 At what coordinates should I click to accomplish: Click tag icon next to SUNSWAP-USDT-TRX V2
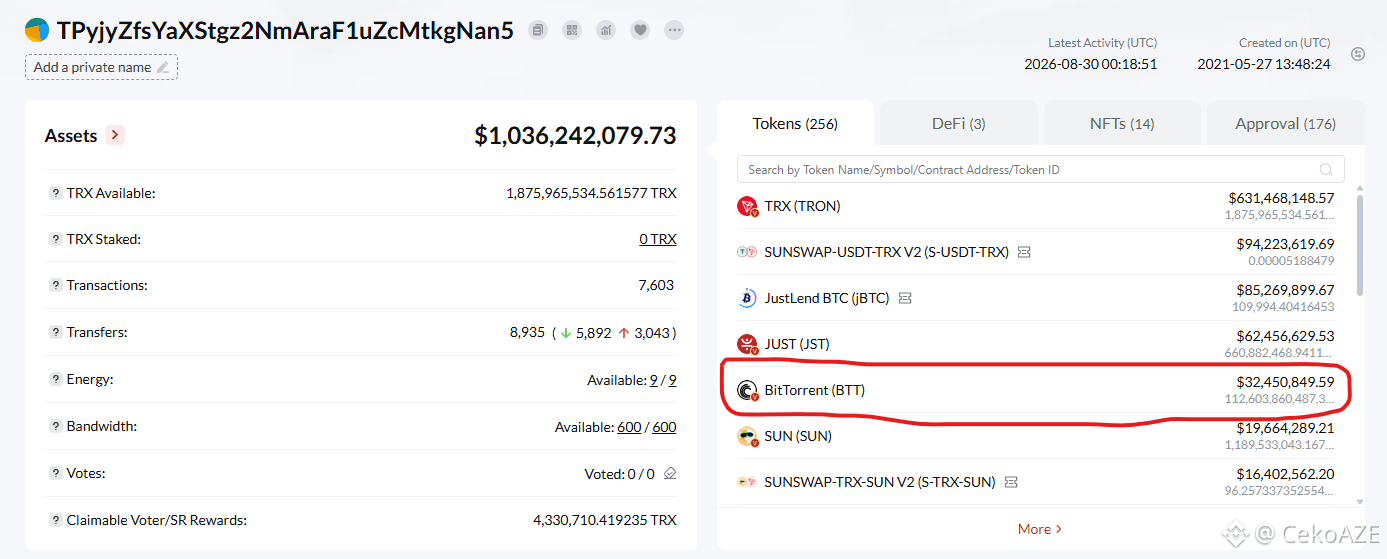(1024, 252)
